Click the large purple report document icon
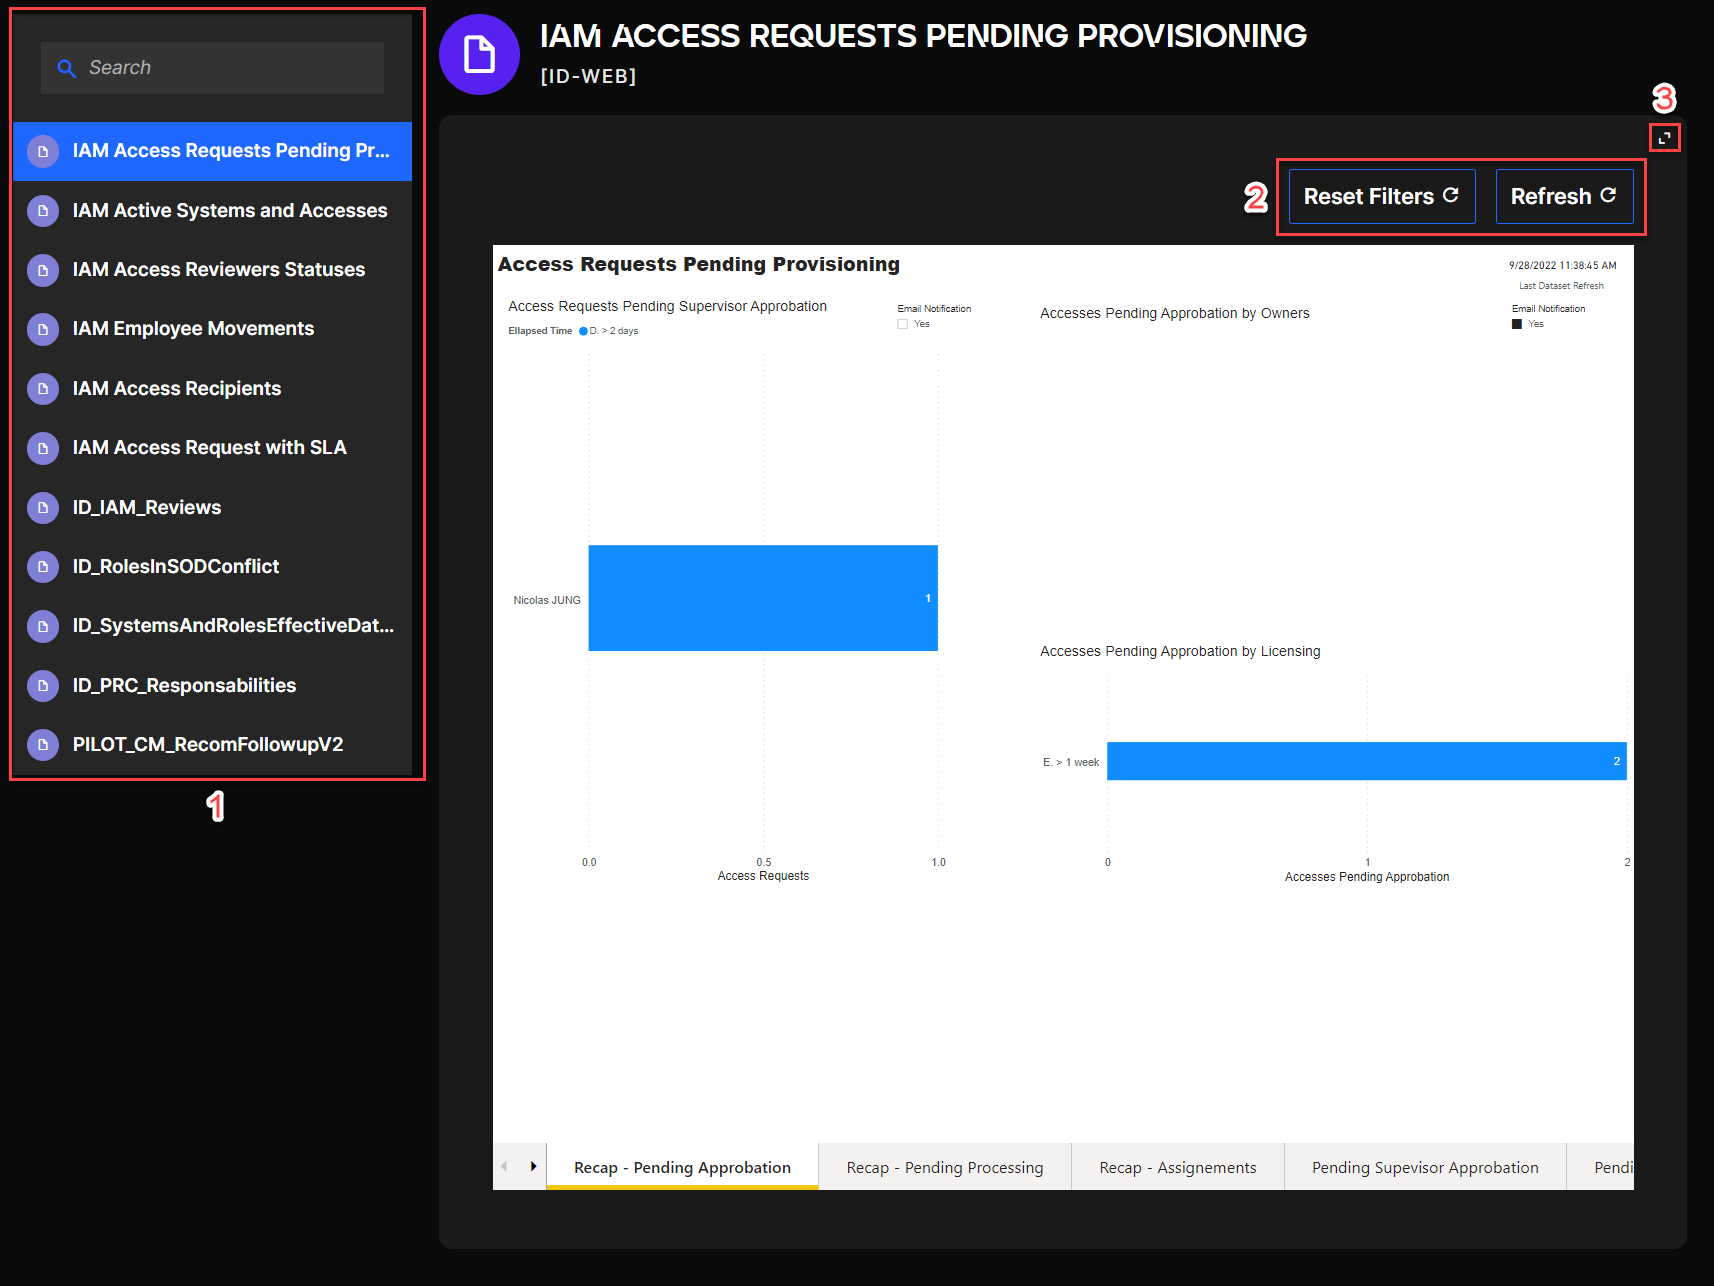Screen dimensions: 1714x1286 pyautogui.click(x=479, y=55)
